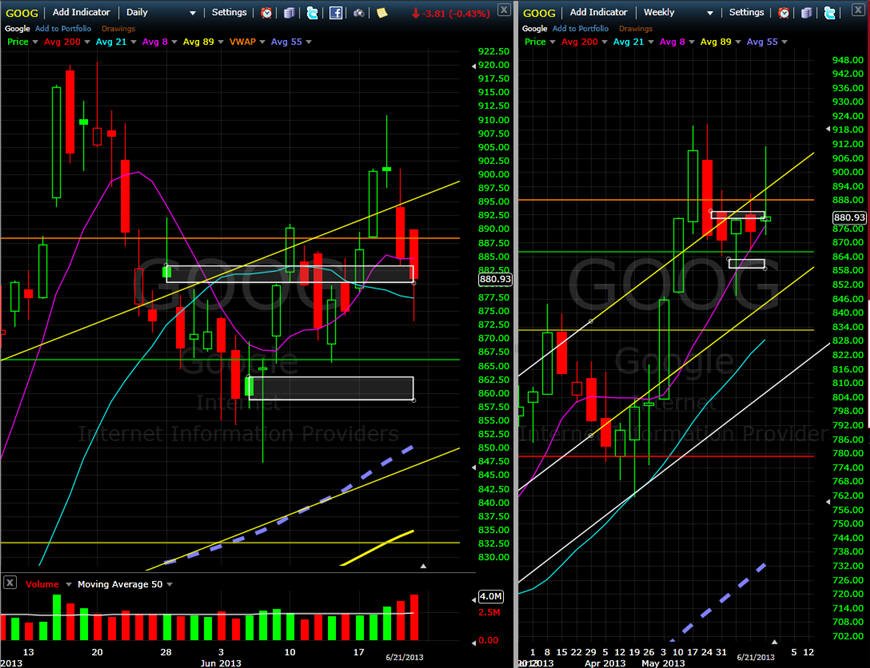Click the 948.00 price level on Weekly axis
This screenshot has height=668, width=870.
coord(848,60)
